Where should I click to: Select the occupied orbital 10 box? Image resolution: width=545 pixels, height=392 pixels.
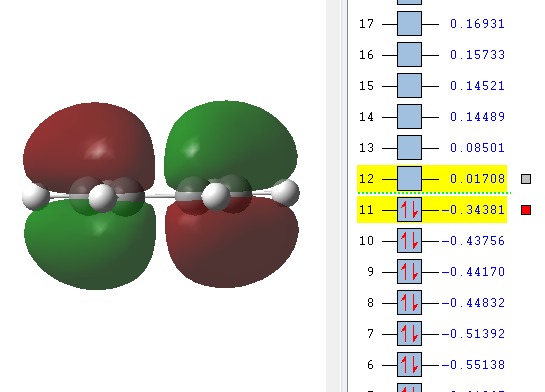409,240
